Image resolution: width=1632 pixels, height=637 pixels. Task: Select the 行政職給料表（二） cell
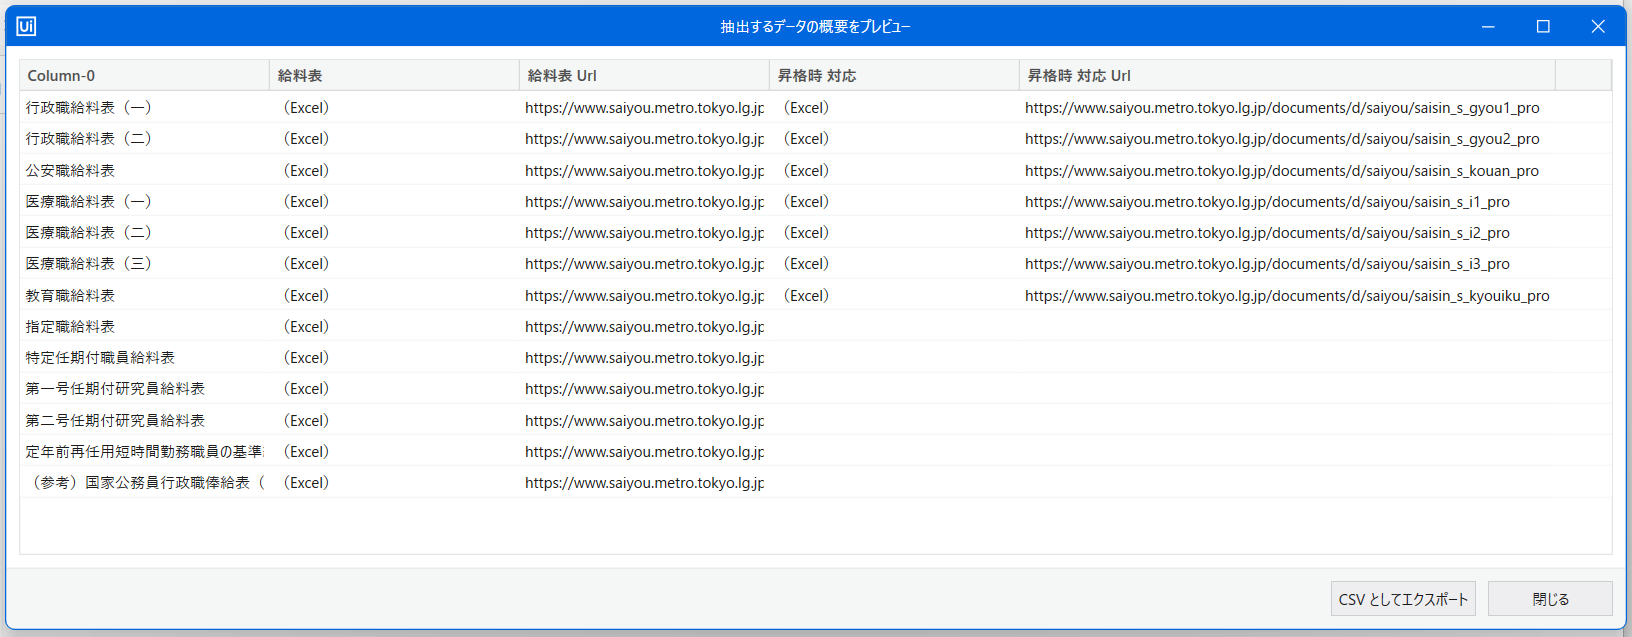pyautogui.click(x=144, y=139)
